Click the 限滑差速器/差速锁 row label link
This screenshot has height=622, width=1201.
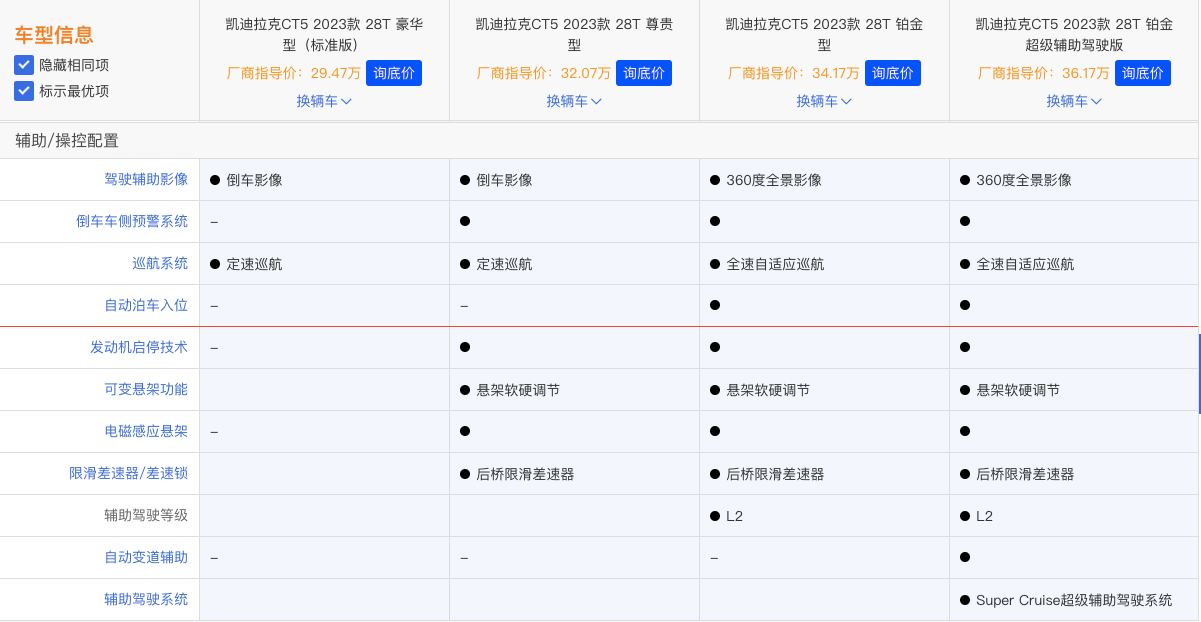pos(128,474)
